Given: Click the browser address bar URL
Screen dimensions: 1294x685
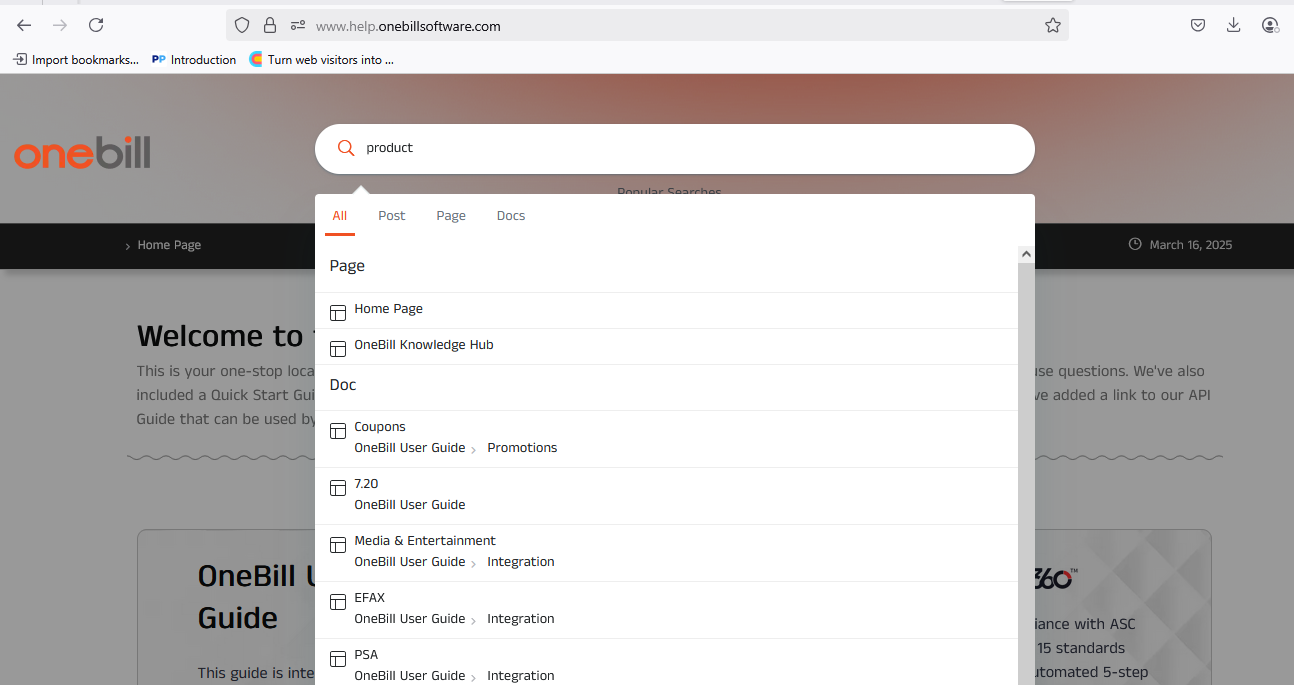Looking at the screenshot, I should coord(408,26).
